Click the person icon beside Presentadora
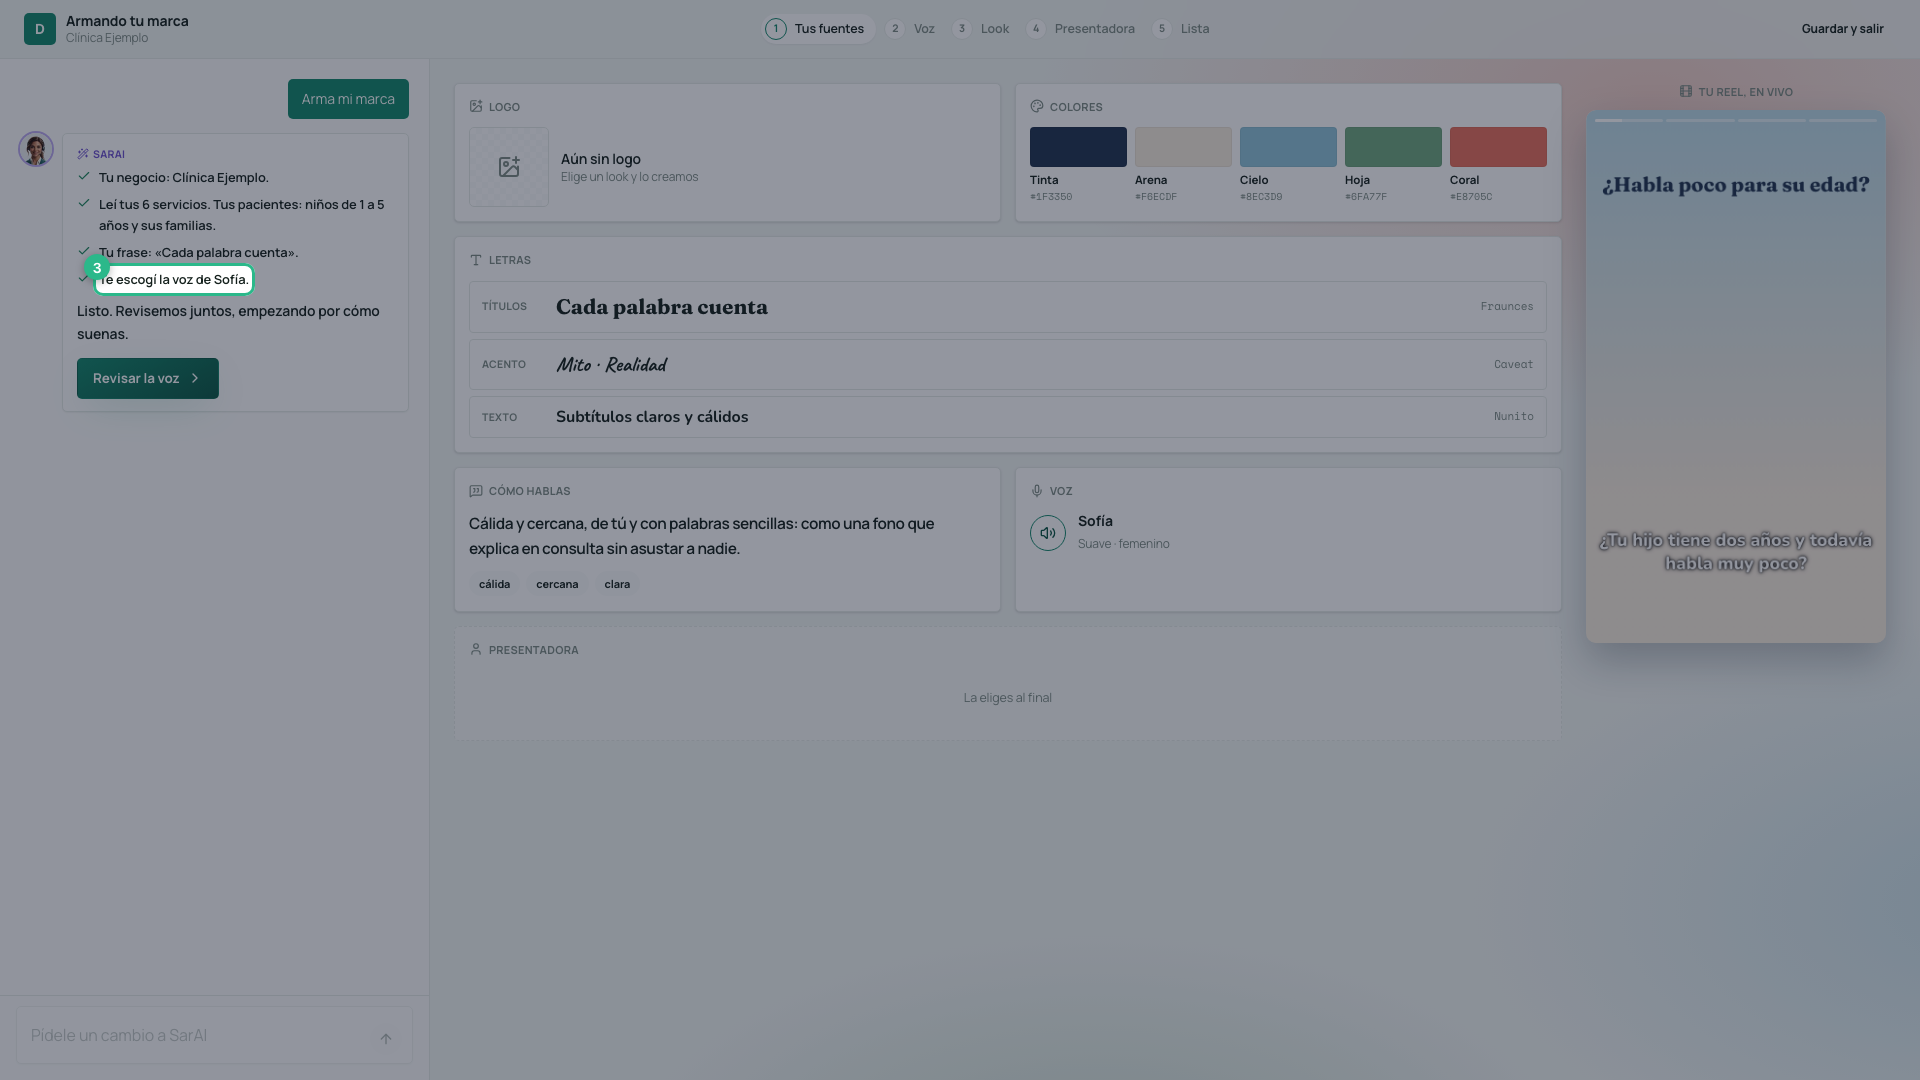The image size is (1920, 1080). coord(476,649)
